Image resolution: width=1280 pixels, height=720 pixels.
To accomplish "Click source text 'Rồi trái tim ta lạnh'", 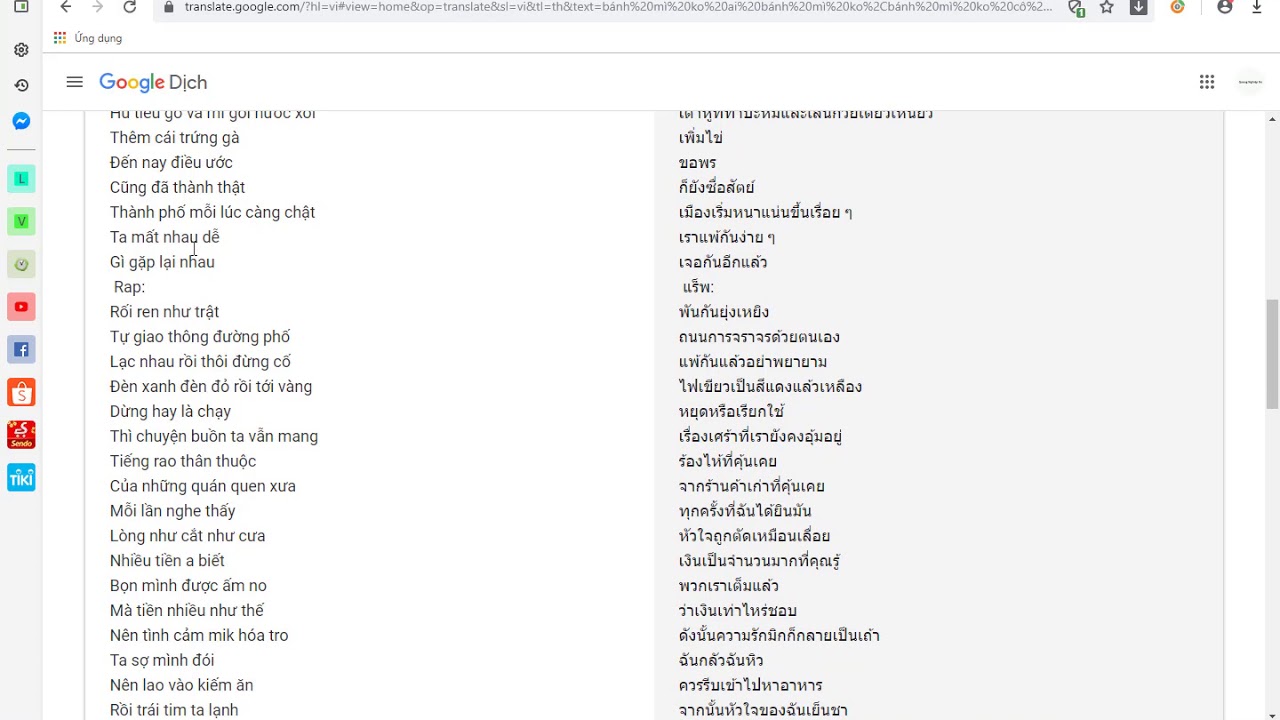I will [174, 709].
